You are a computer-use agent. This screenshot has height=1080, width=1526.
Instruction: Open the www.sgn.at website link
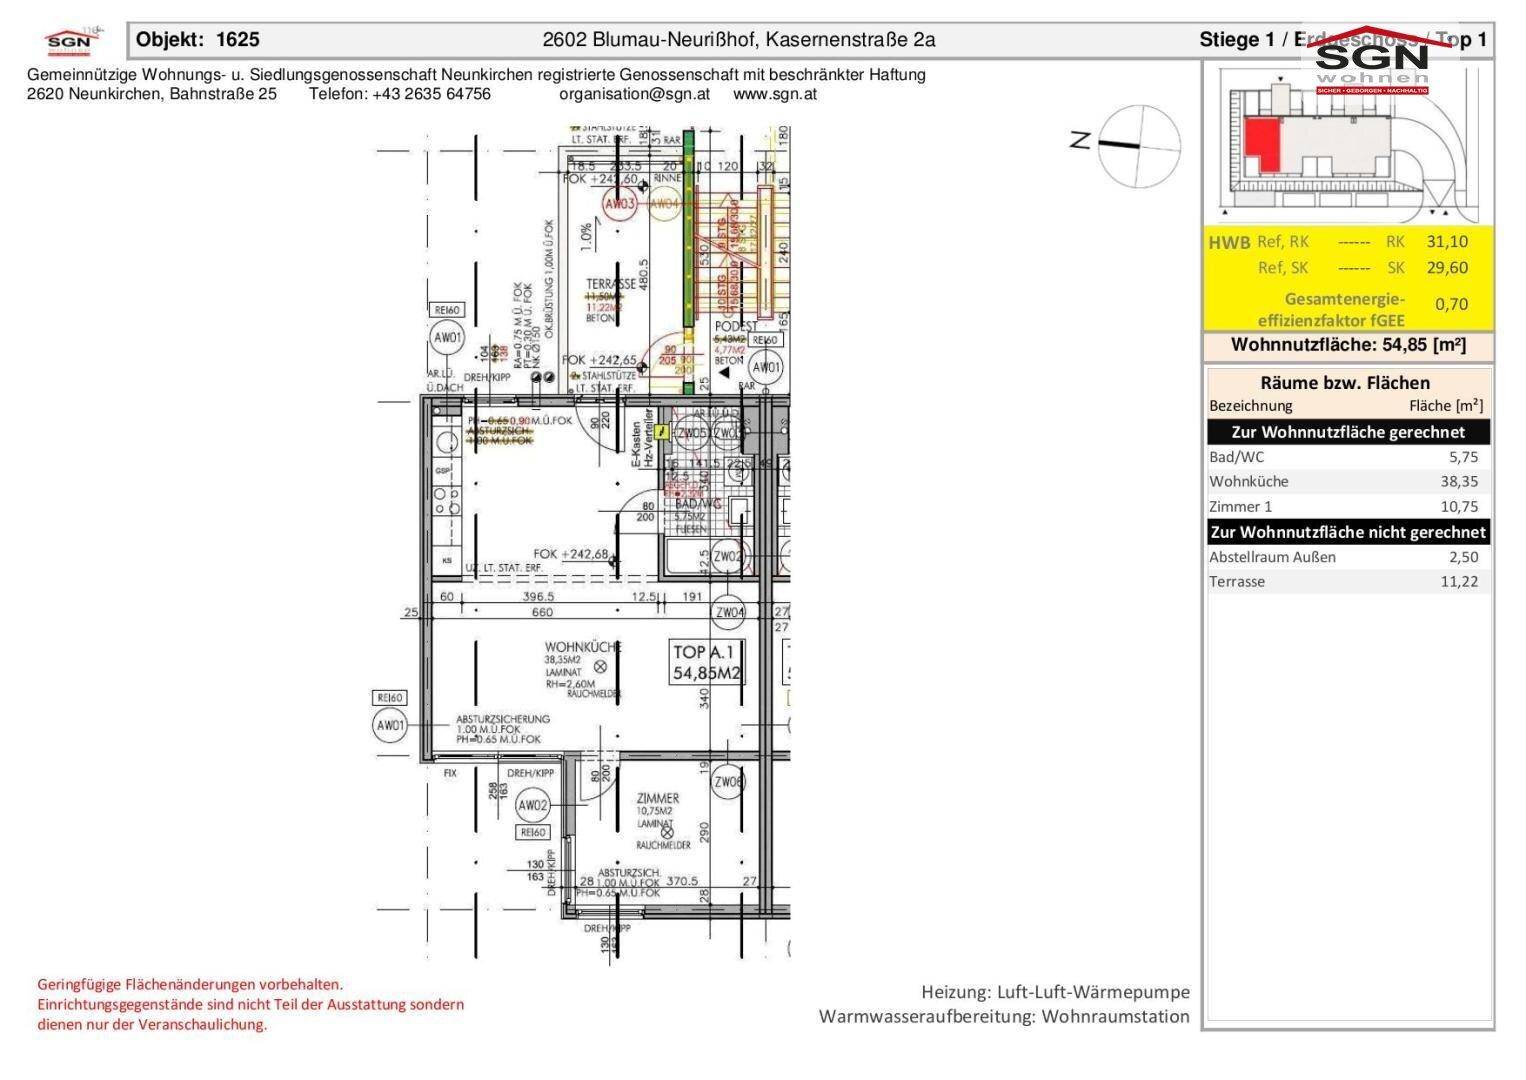[775, 94]
